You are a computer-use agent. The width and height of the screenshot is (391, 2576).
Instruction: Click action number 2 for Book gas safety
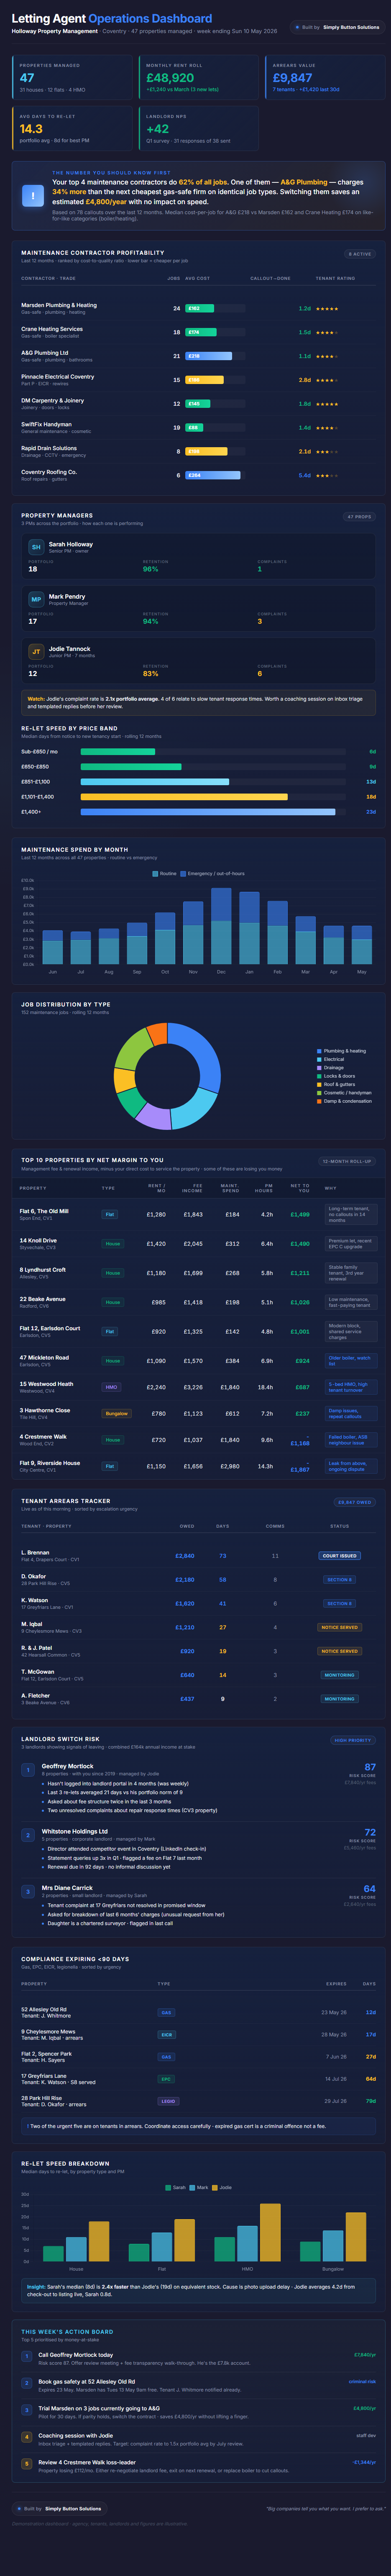28,2383
